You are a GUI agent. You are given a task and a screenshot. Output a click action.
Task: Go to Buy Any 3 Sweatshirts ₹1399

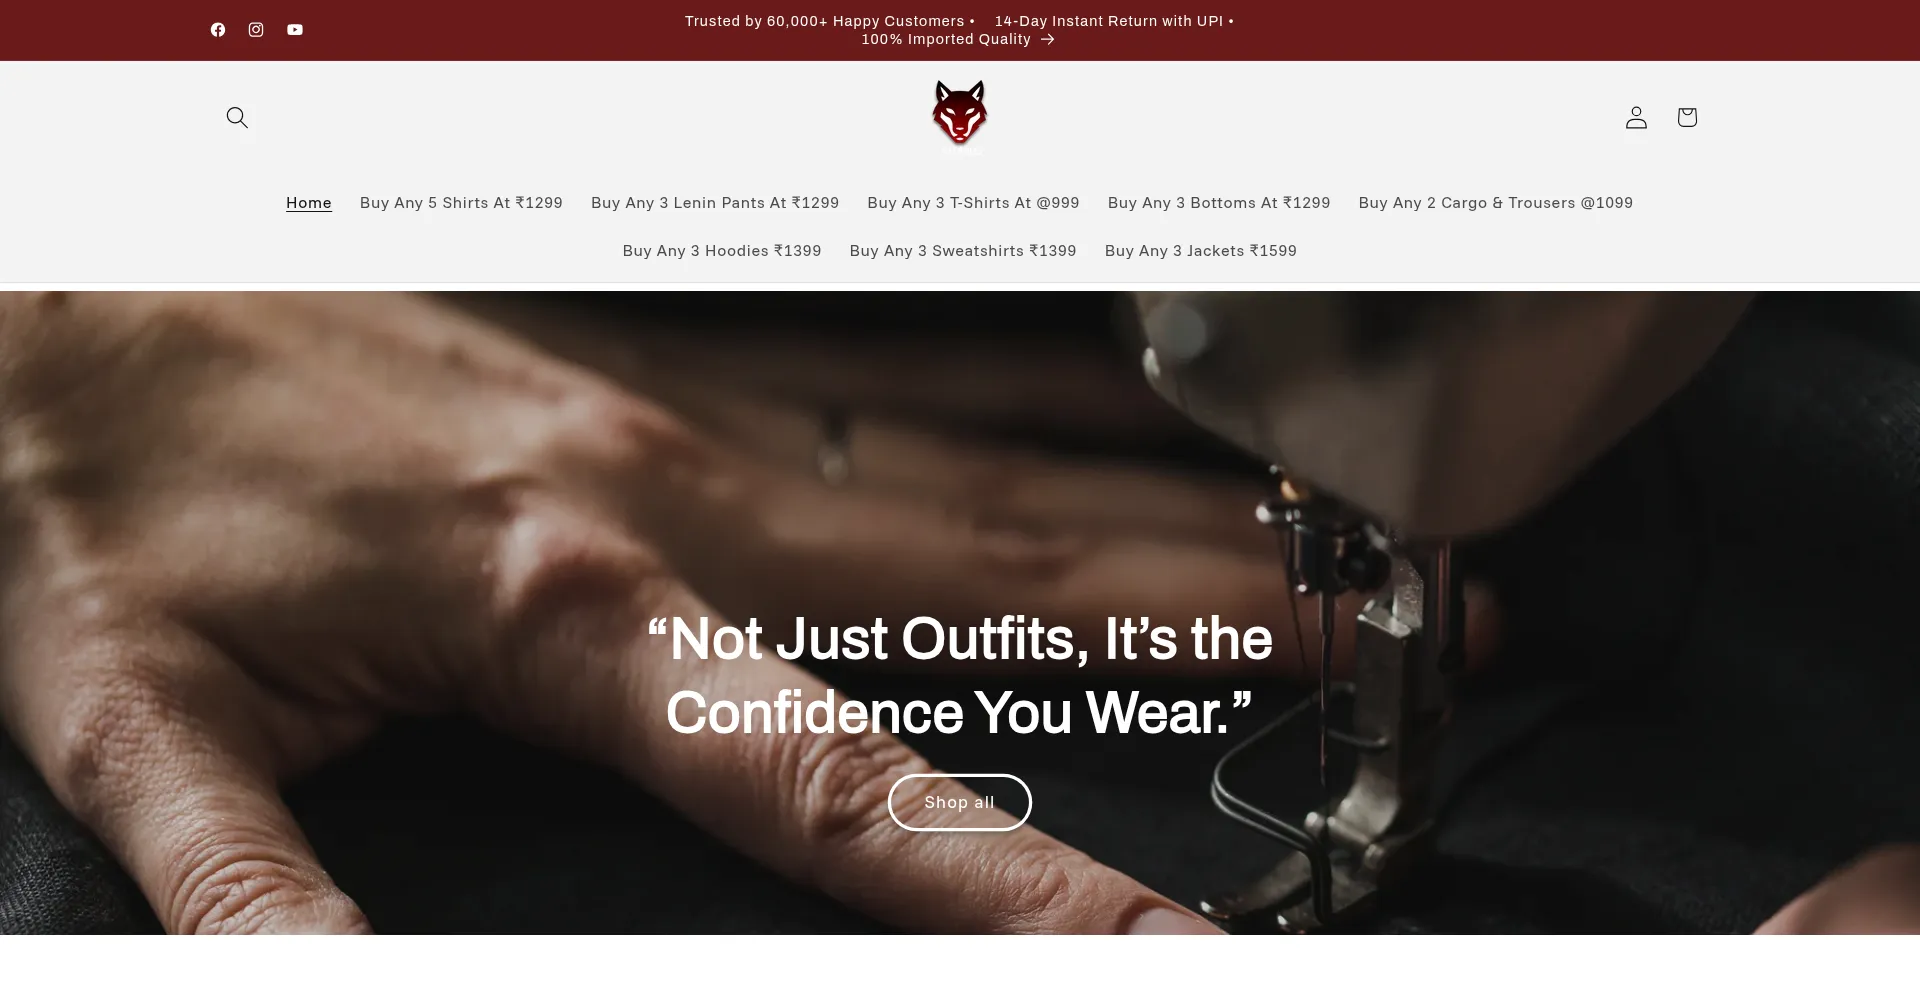963,251
